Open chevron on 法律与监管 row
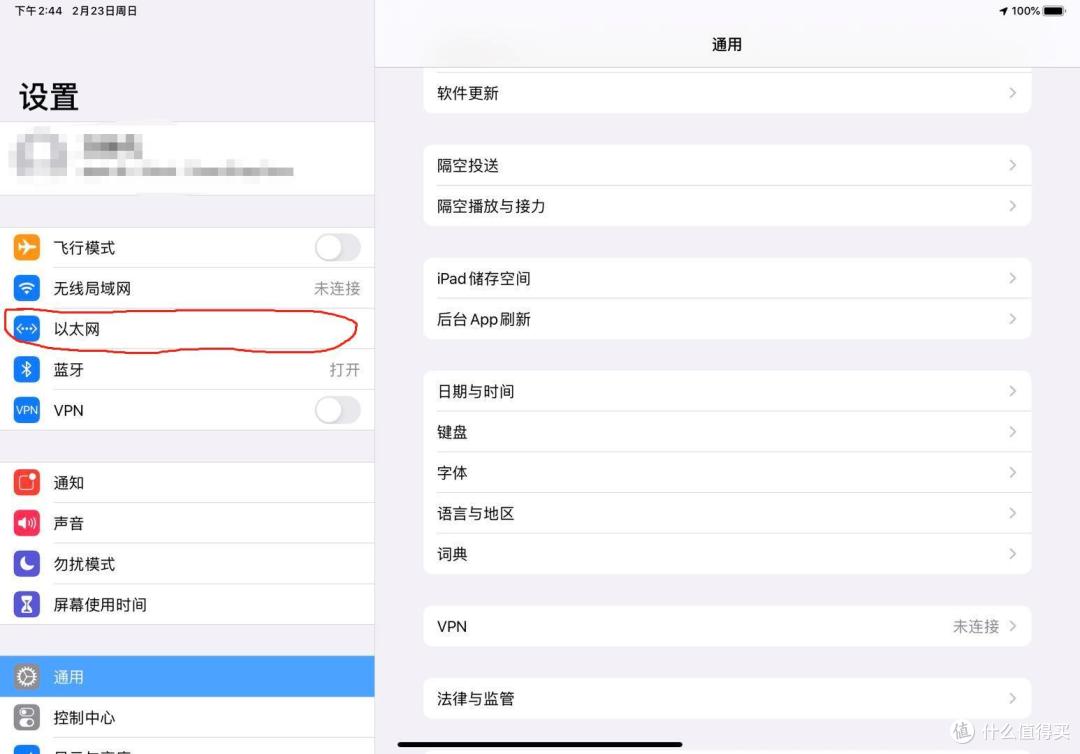 point(1012,698)
